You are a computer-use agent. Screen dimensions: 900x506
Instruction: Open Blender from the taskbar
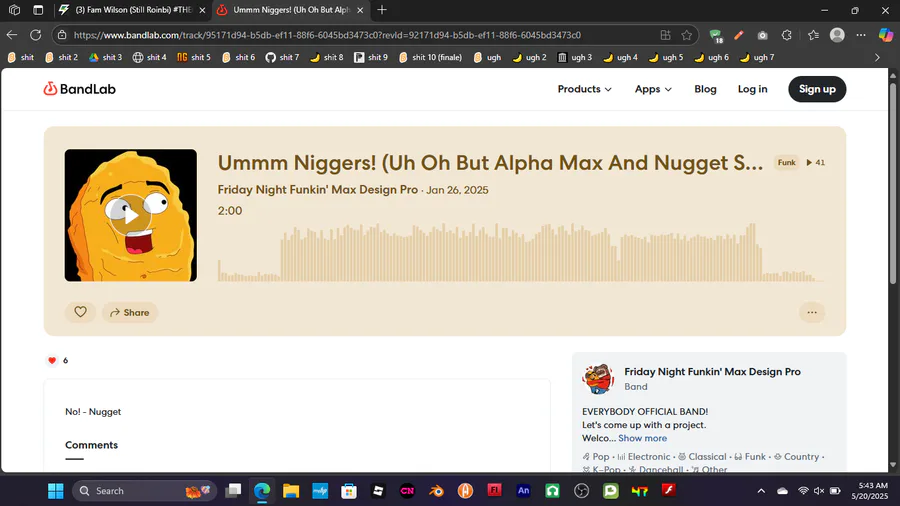(x=436, y=491)
